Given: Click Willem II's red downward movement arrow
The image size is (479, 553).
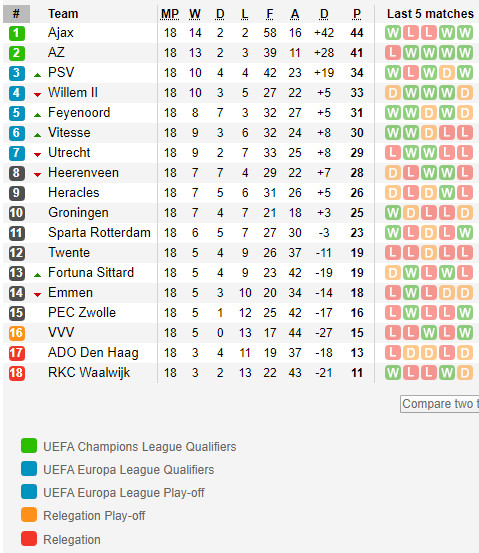Looking at the screenshot, I should point(37,95).
